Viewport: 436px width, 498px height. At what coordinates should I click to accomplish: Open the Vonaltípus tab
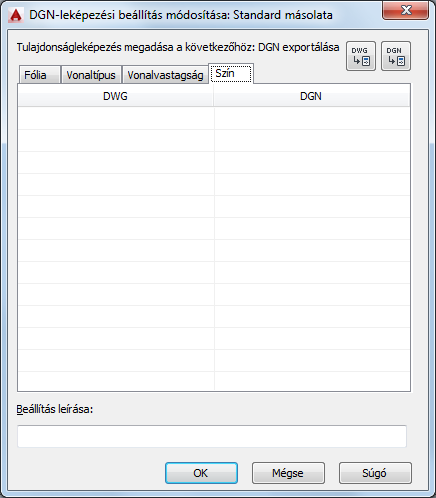pos(91,75)
